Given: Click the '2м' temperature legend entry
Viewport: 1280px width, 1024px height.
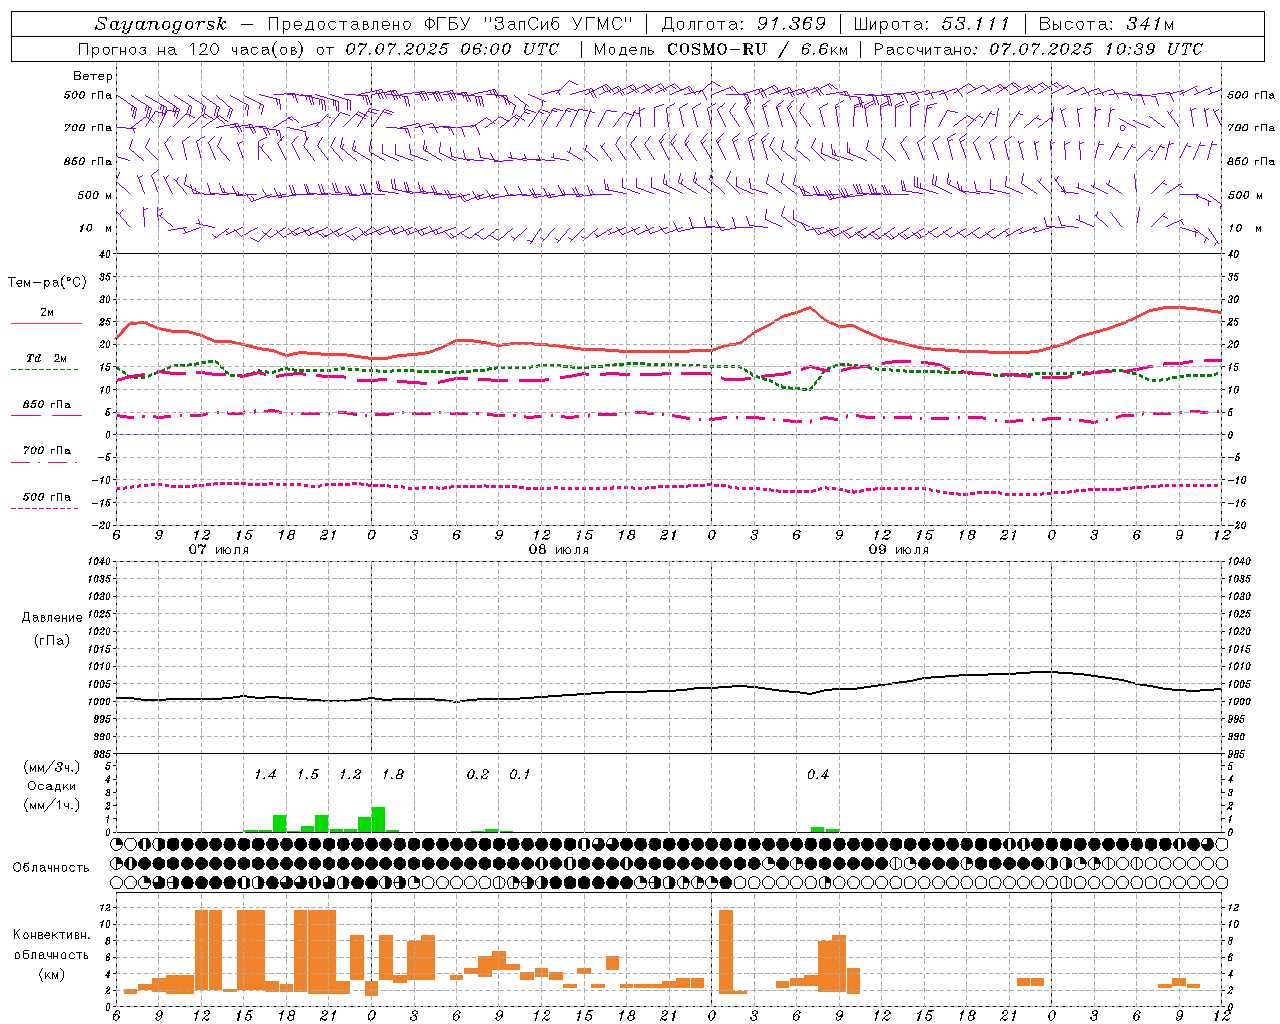Looking at the screenshot, I should [47, 312].
